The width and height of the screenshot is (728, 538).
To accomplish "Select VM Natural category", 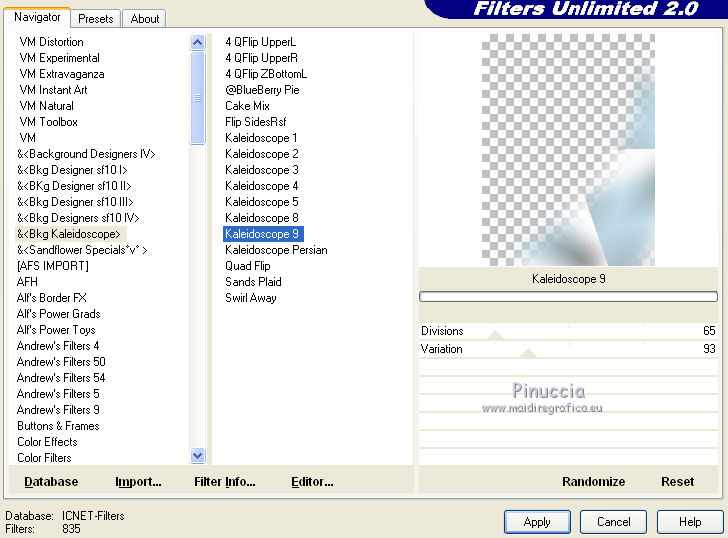I will (x=46, y=106).
